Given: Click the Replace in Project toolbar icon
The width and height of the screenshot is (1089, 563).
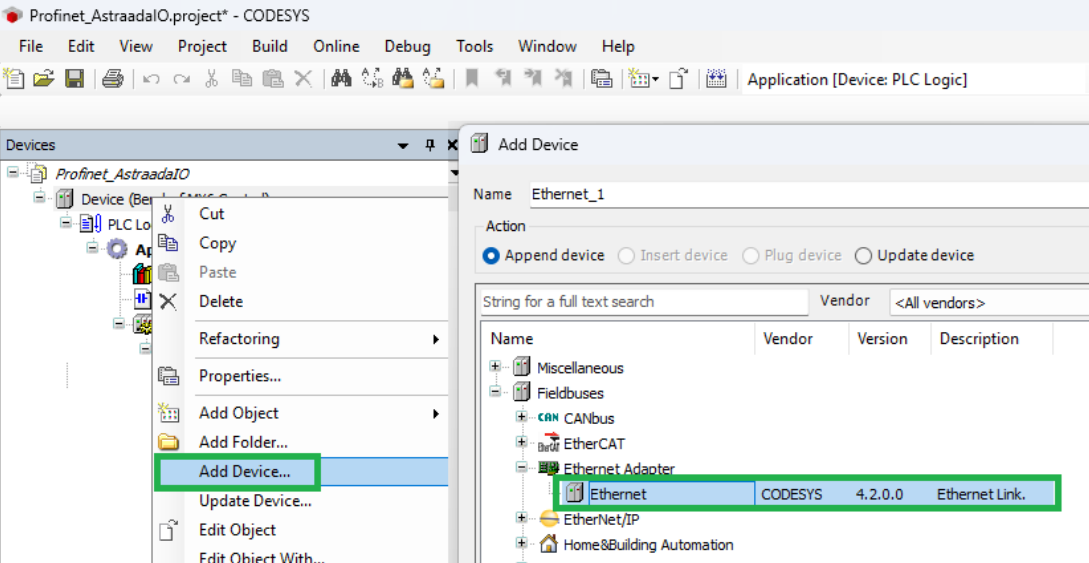Looking at the screenshot, I should tap(434, 78).
